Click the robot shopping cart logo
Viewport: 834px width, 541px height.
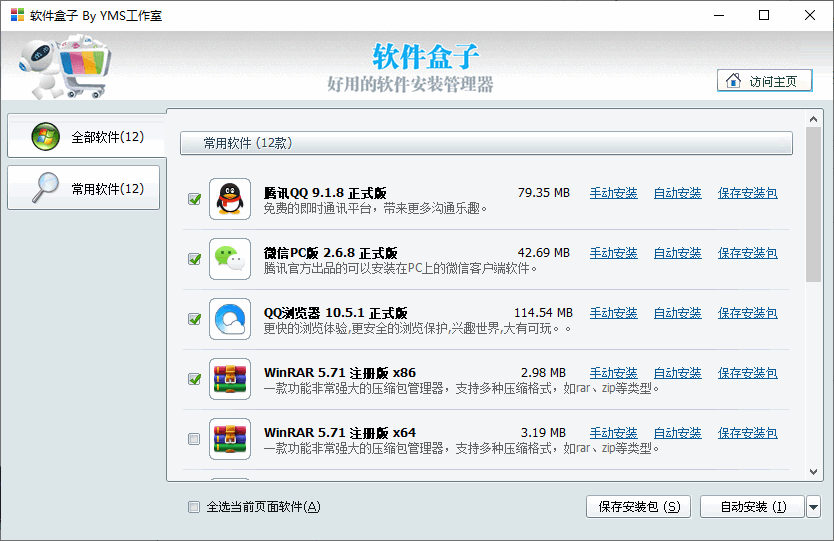pyautogui.click(x=65, y=66)
